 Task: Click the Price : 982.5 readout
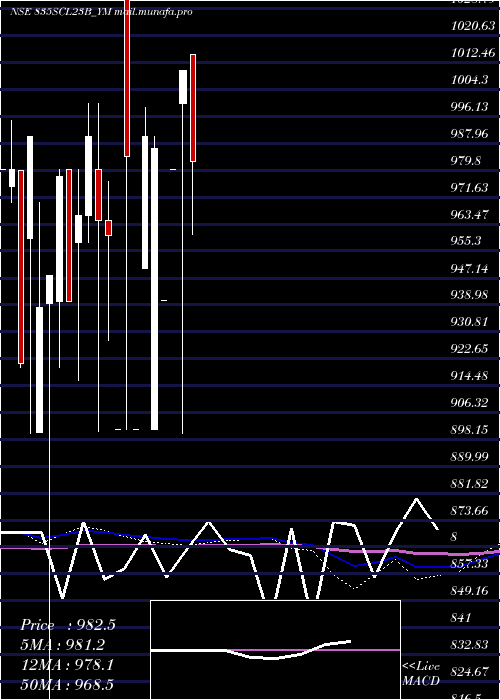tap(68, 625)
